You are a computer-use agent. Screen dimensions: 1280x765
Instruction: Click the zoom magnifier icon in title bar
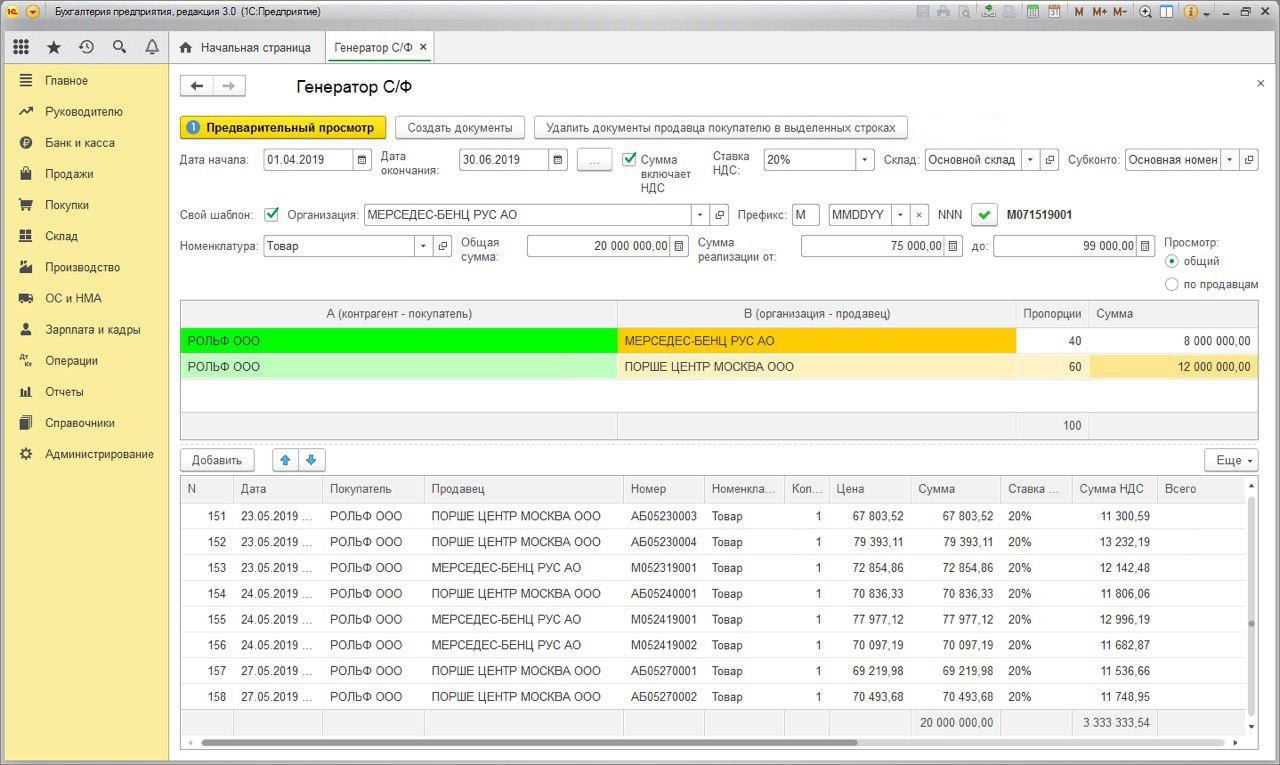point(1146,12)
